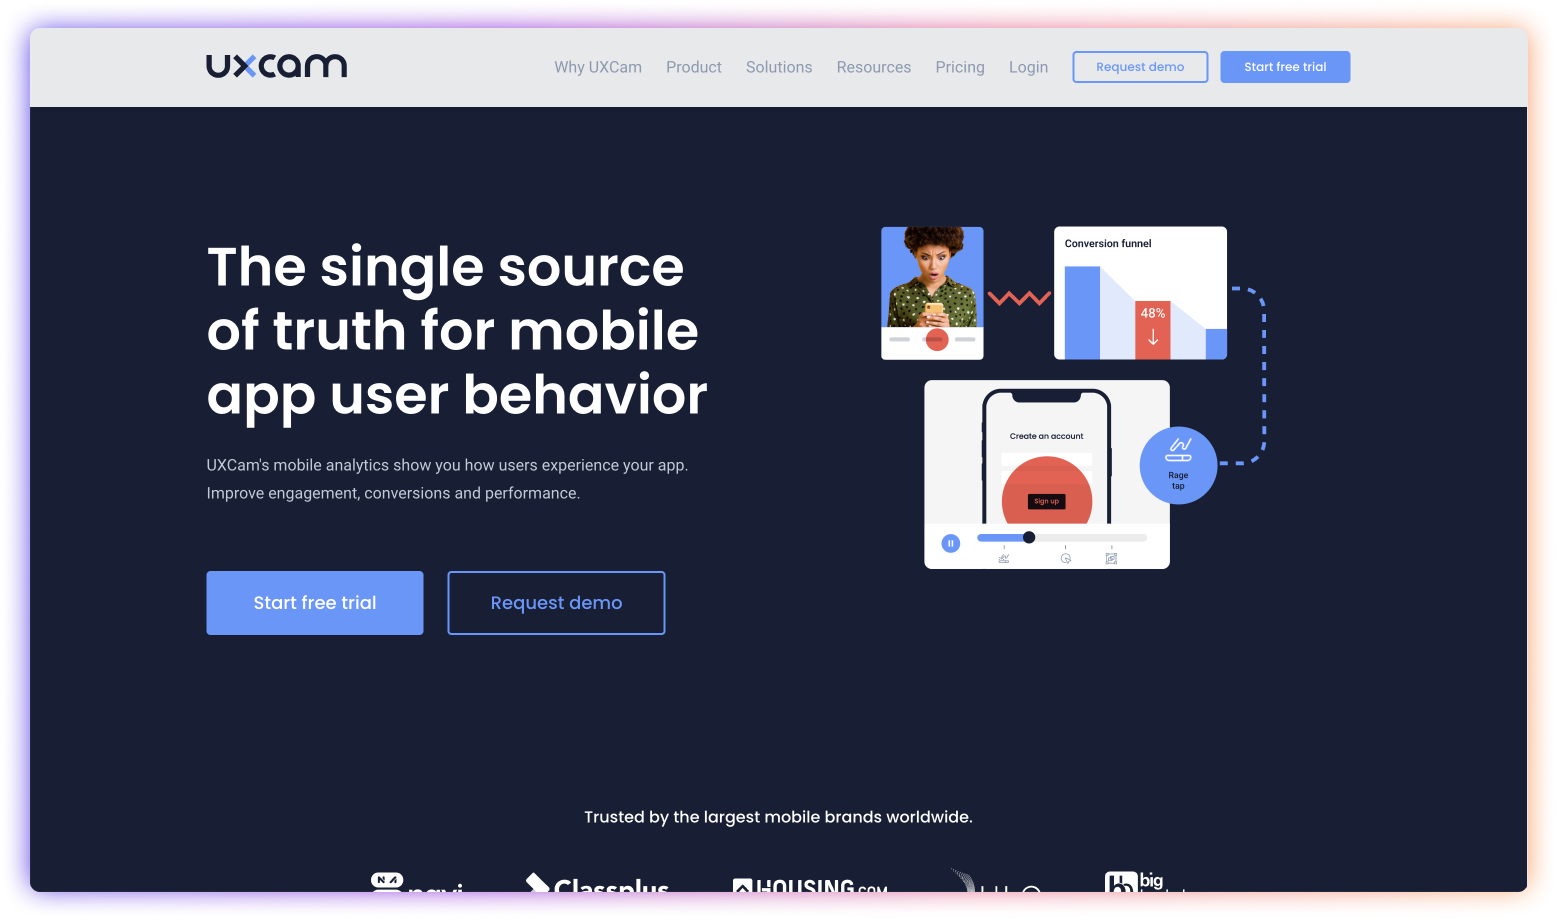
Task: Click the large Start free trial button
Action: [315, 603]
